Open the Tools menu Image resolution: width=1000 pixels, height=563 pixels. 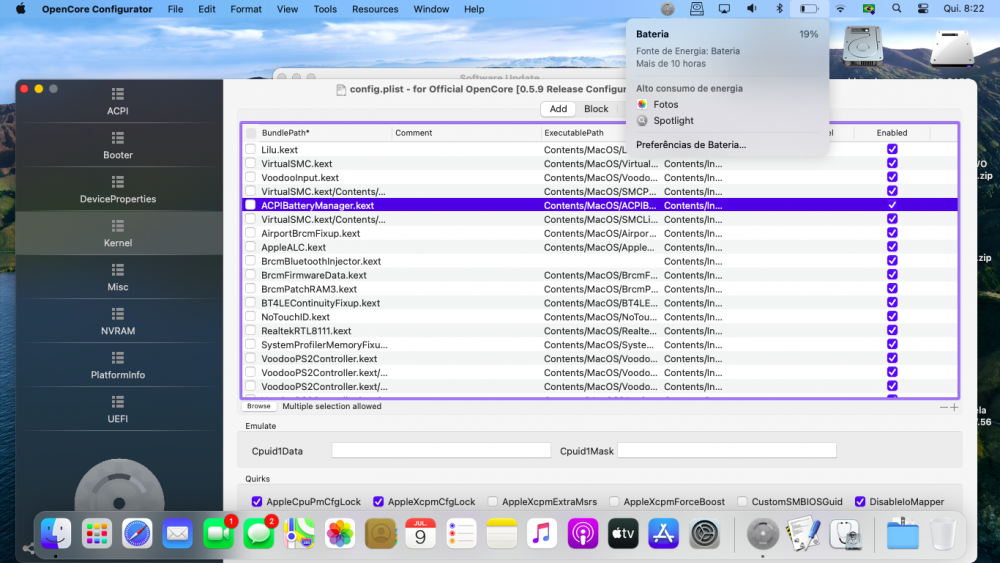click(x=325, y=9)
